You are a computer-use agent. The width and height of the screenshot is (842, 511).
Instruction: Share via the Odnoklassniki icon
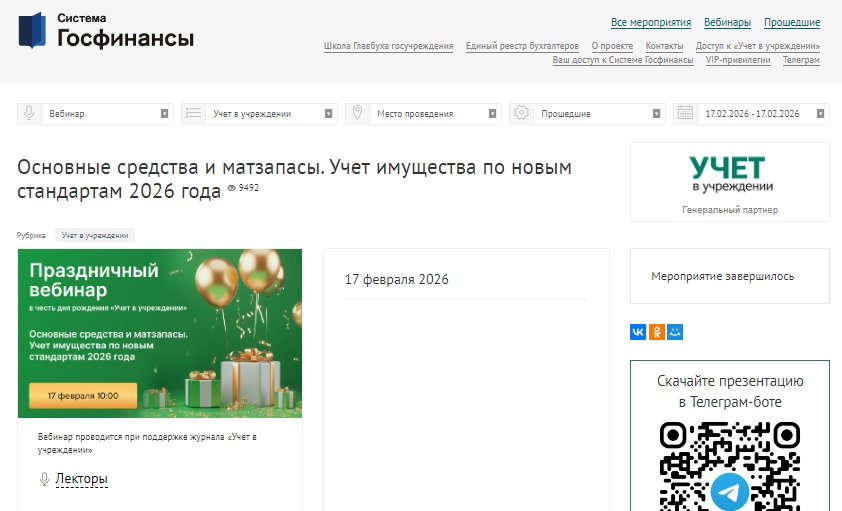[657, 332]
